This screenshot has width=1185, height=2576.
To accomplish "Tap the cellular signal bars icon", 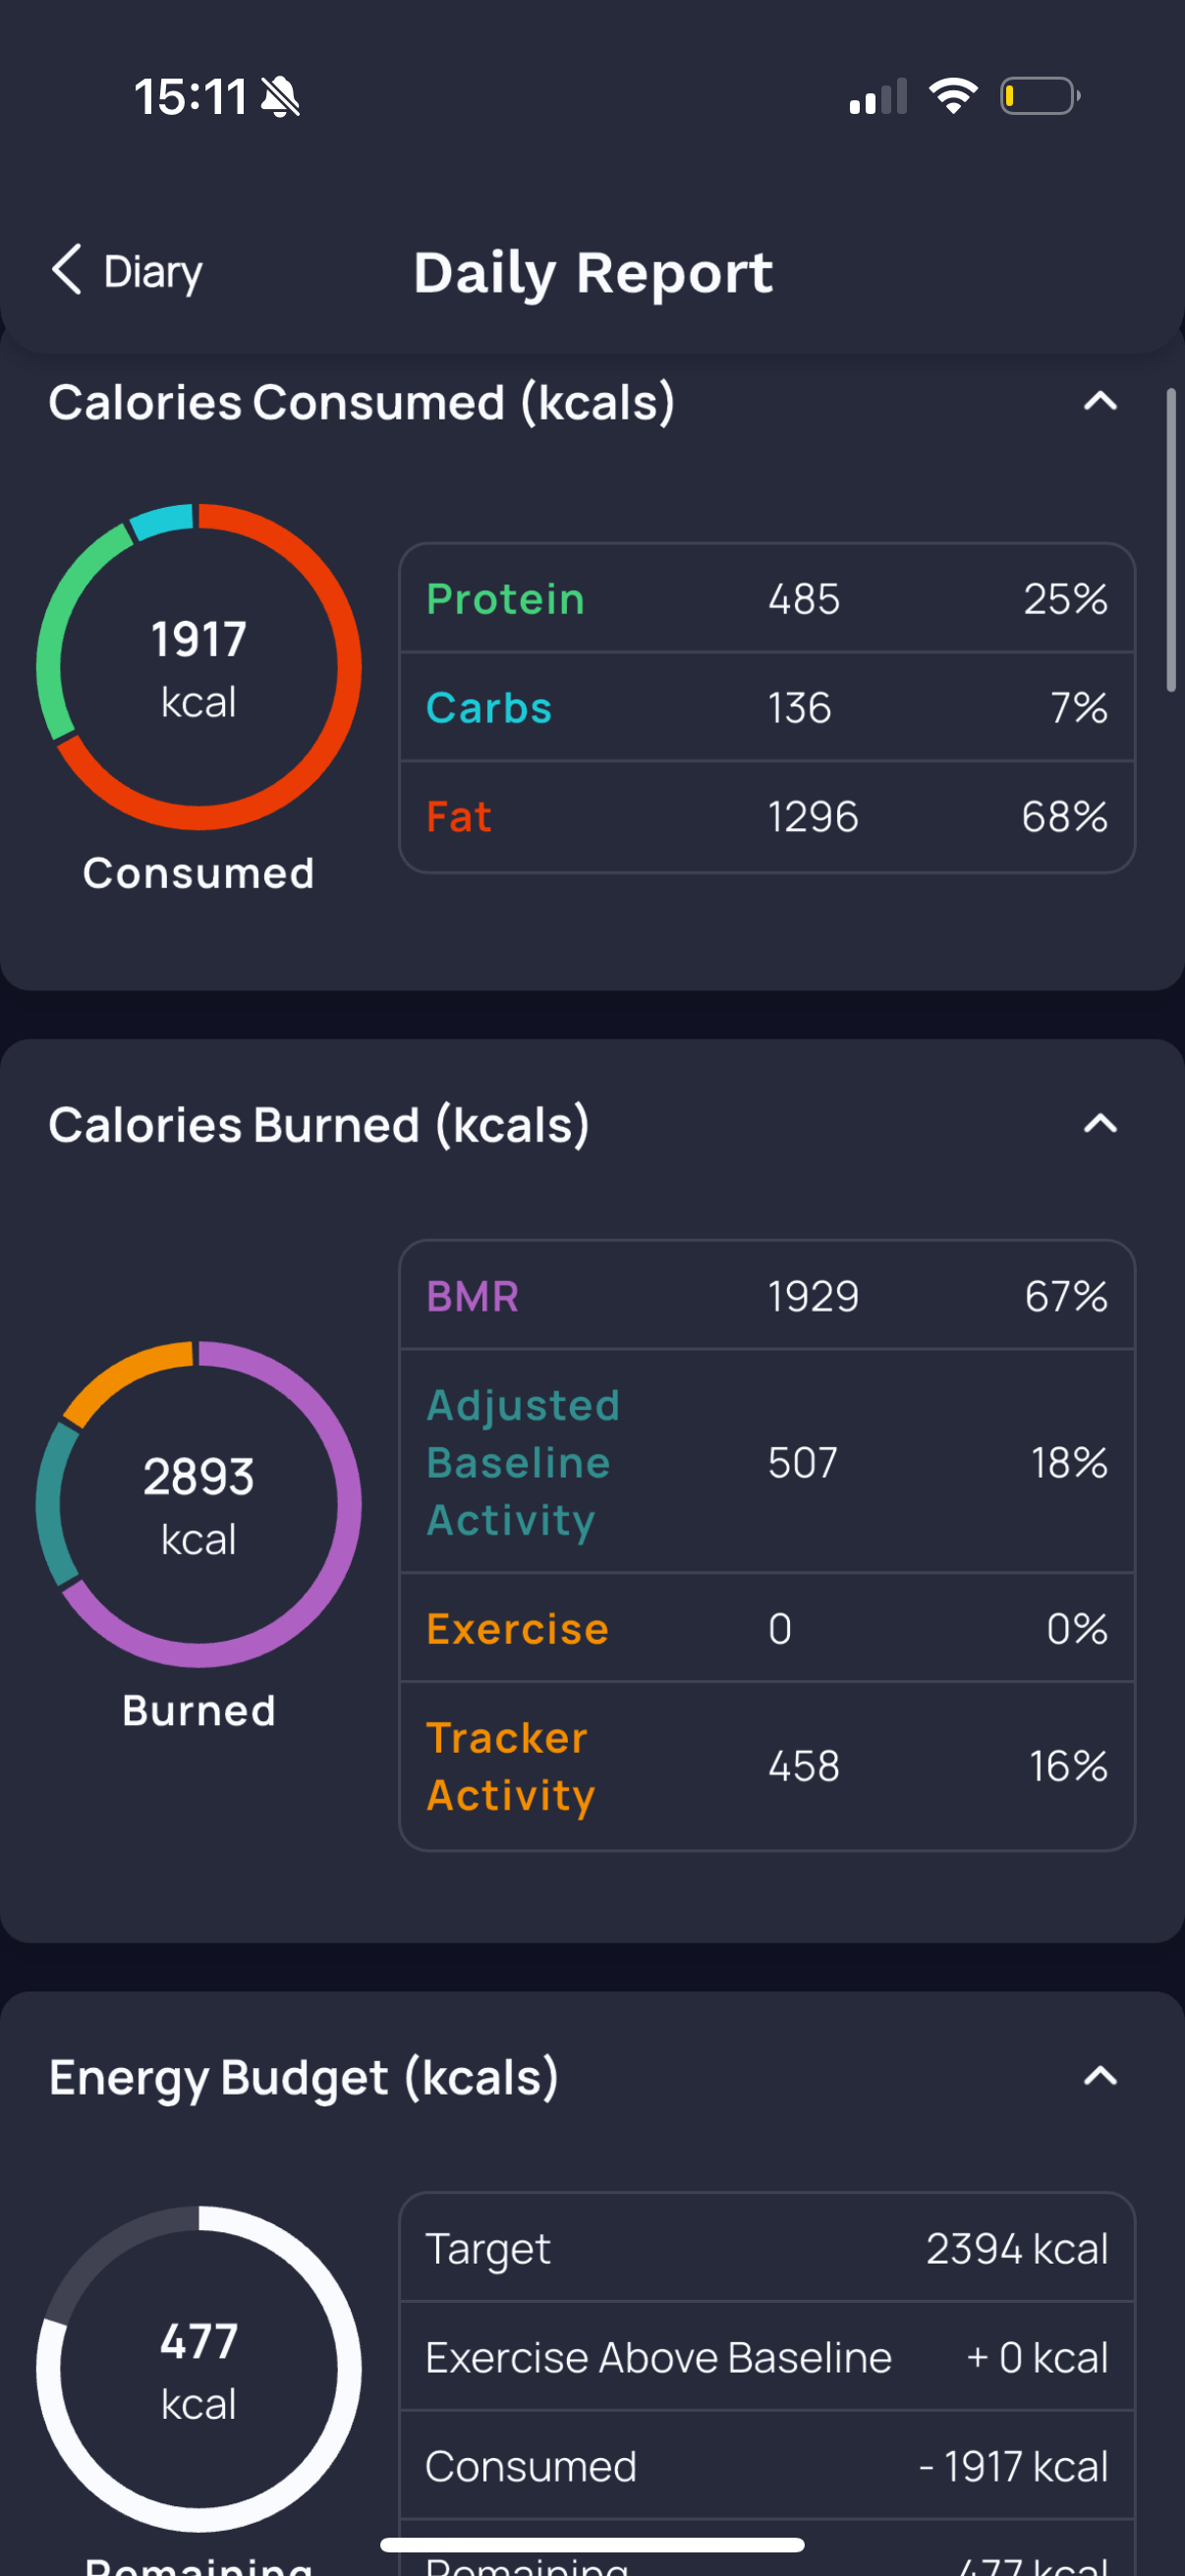I will coord(878,96).
